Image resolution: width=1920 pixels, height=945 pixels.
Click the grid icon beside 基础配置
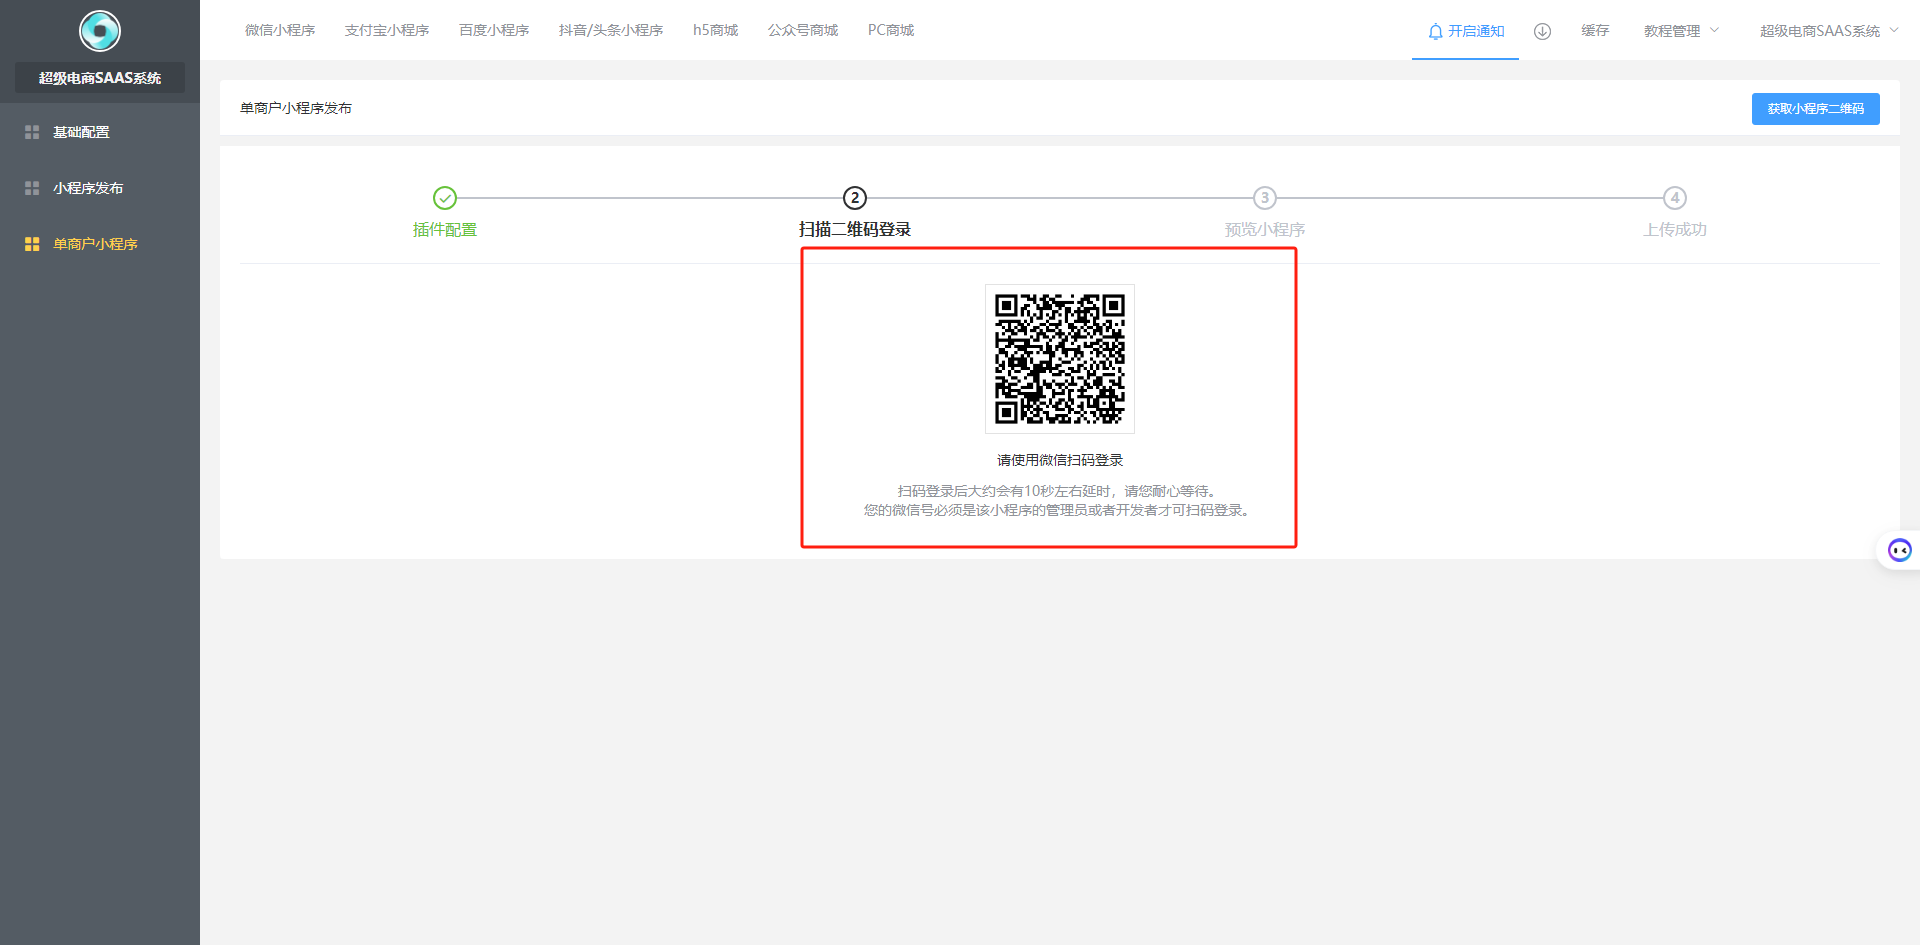(x=32, y=132)
